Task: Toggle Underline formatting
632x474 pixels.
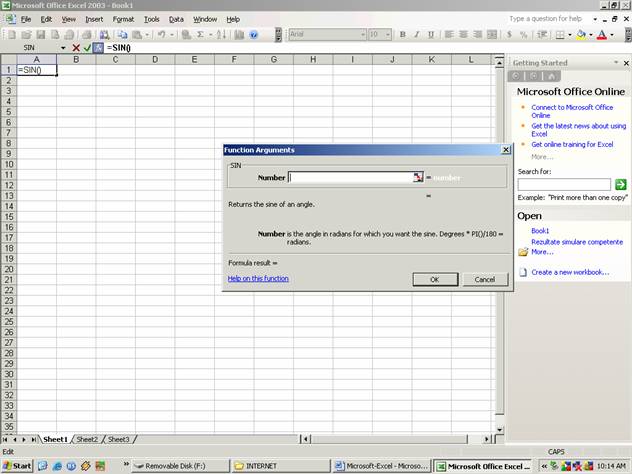Action: pos(431,35)
